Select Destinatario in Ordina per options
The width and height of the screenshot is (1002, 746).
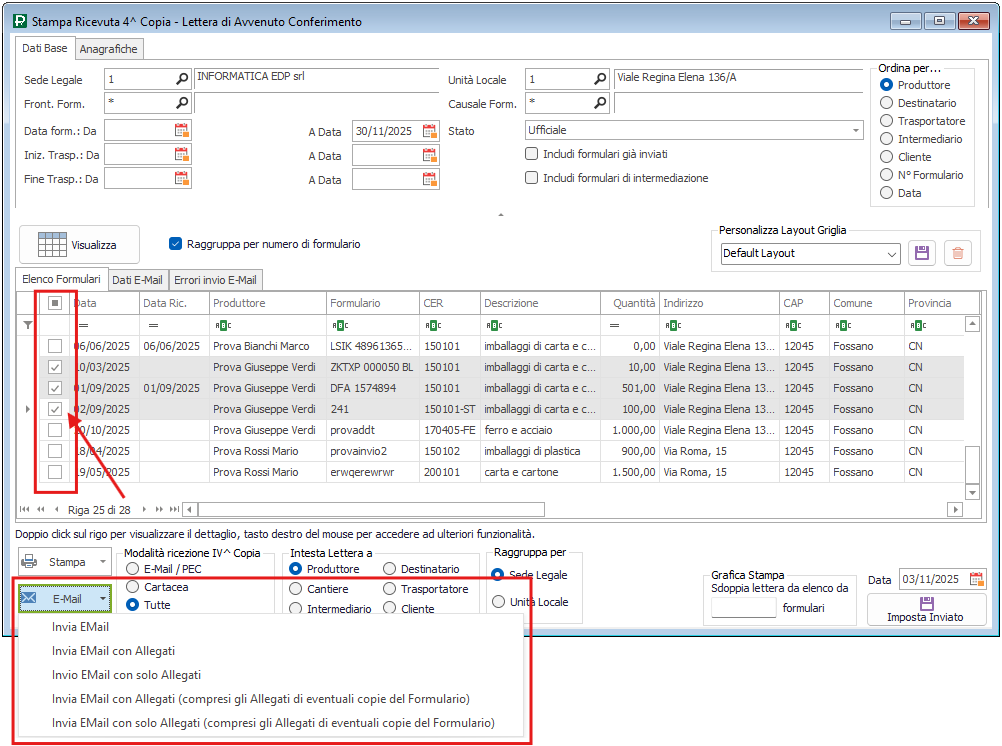click(886, 103)
